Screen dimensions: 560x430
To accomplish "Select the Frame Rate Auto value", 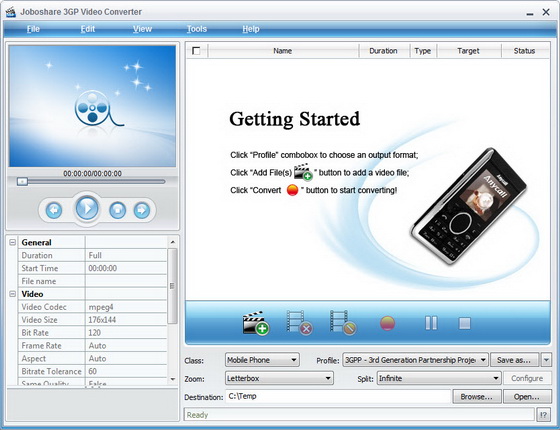I will point(126,345).
